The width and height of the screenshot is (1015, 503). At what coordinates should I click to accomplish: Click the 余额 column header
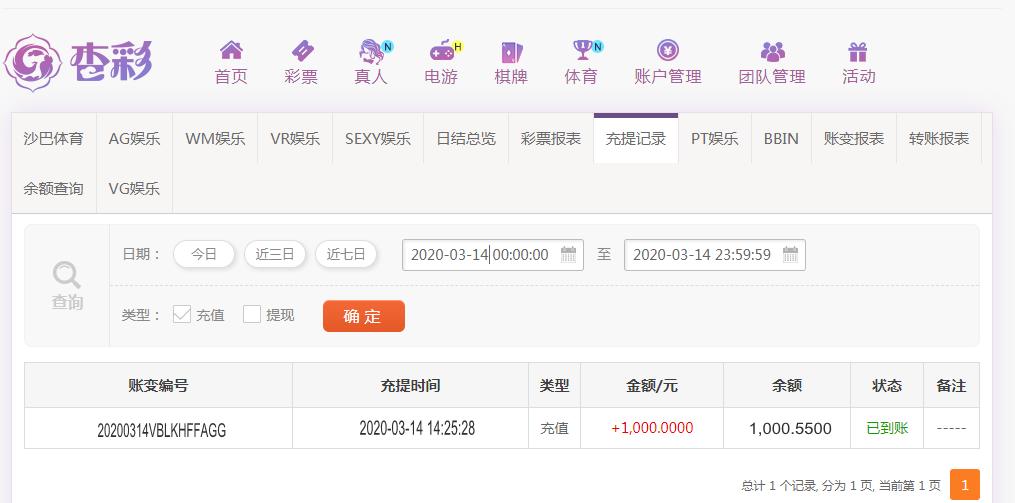click(x=787, y=386)
